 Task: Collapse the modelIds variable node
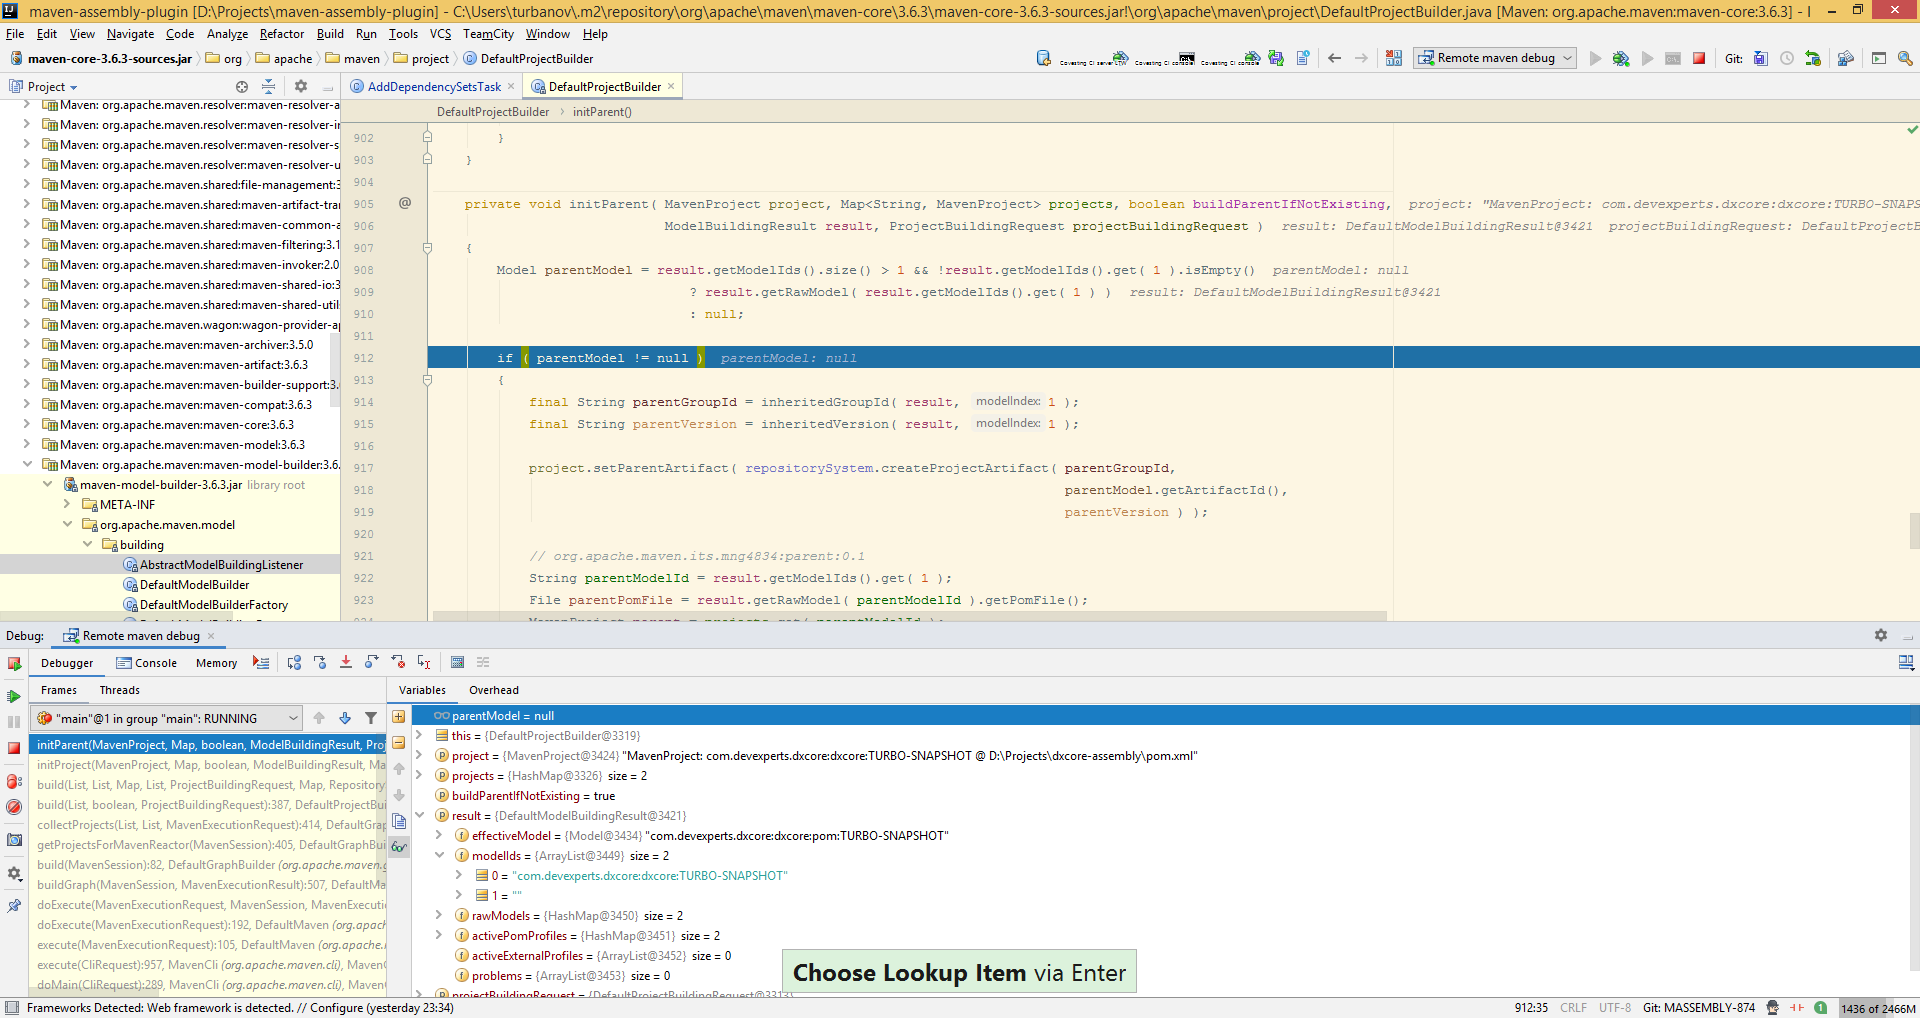pyautogui.click(x=439, y=855)
